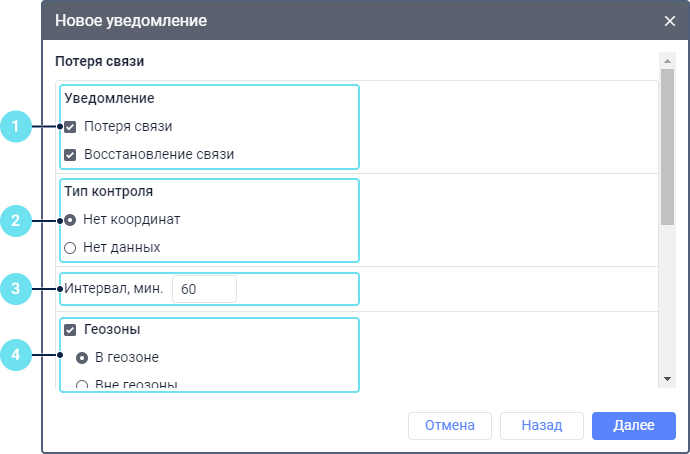The height and width of the screenshot is (454, 690).
Task: Click callout marker number 3
Action: [x=16, y=289]
